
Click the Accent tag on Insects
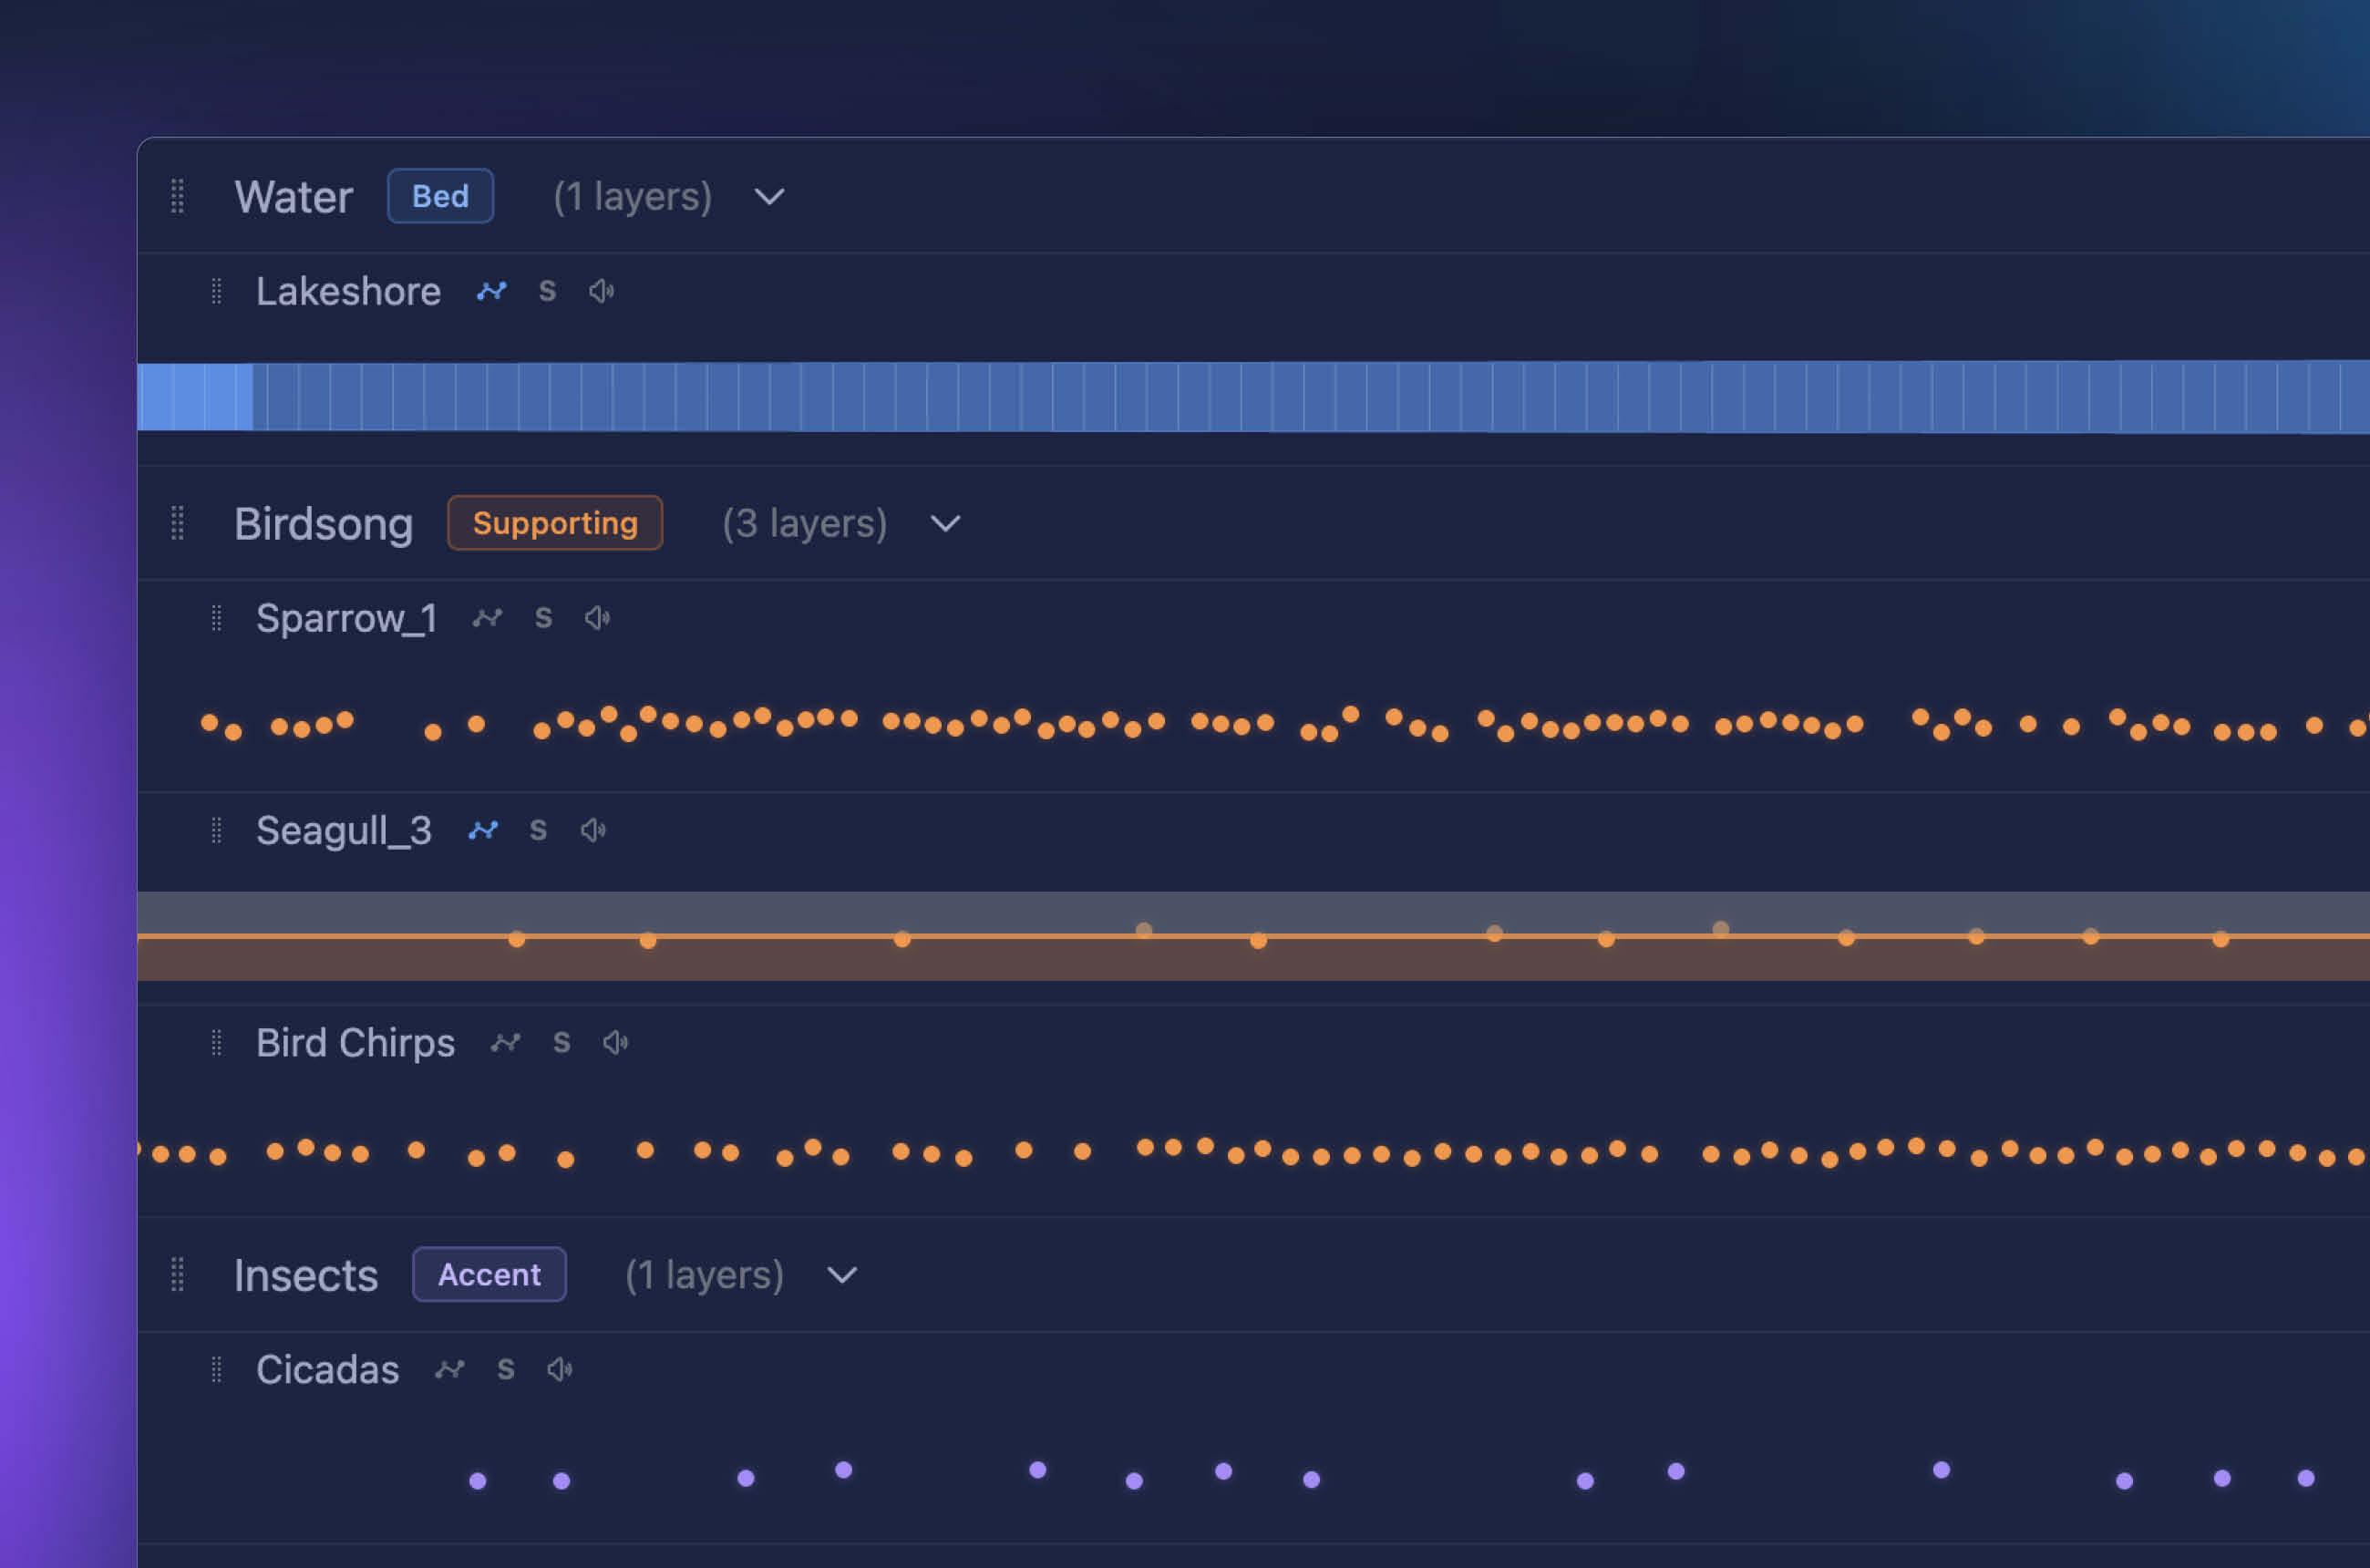click(489, 1275)
